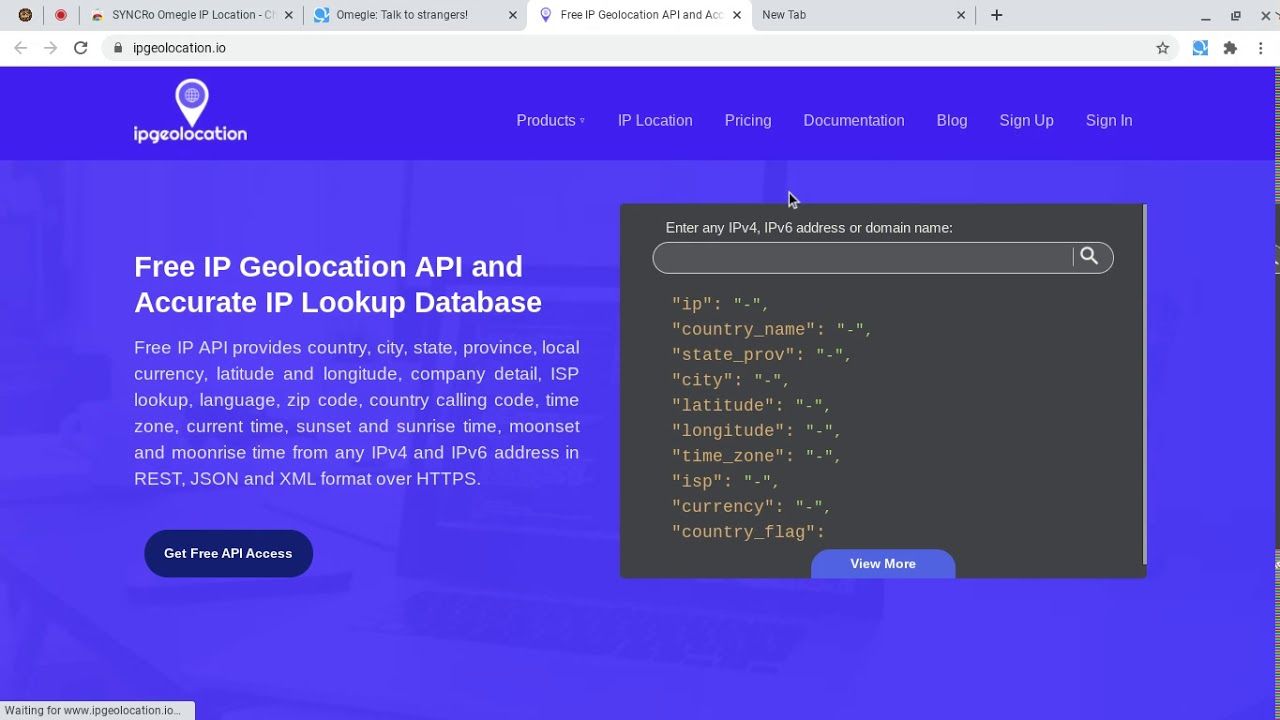This screenshot has width=1280, height=720.
Task: Select the first pinned tab with brown icon
Action: 25,15
